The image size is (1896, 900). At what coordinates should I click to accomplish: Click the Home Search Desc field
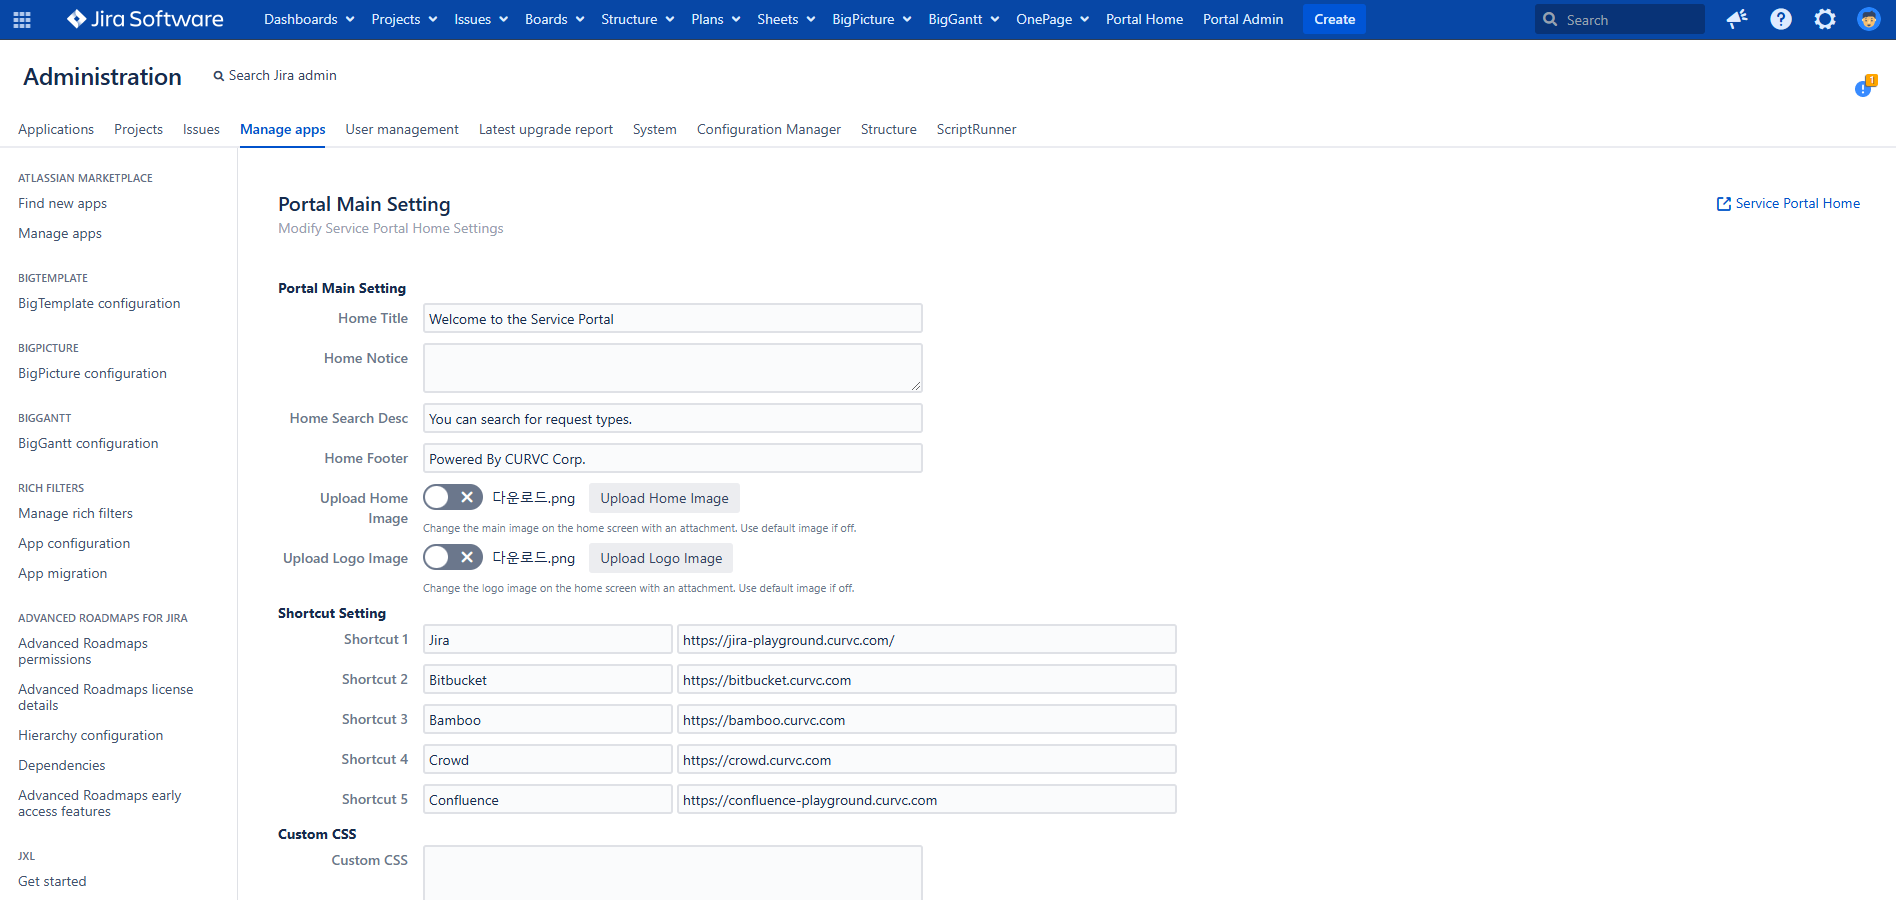672,418
